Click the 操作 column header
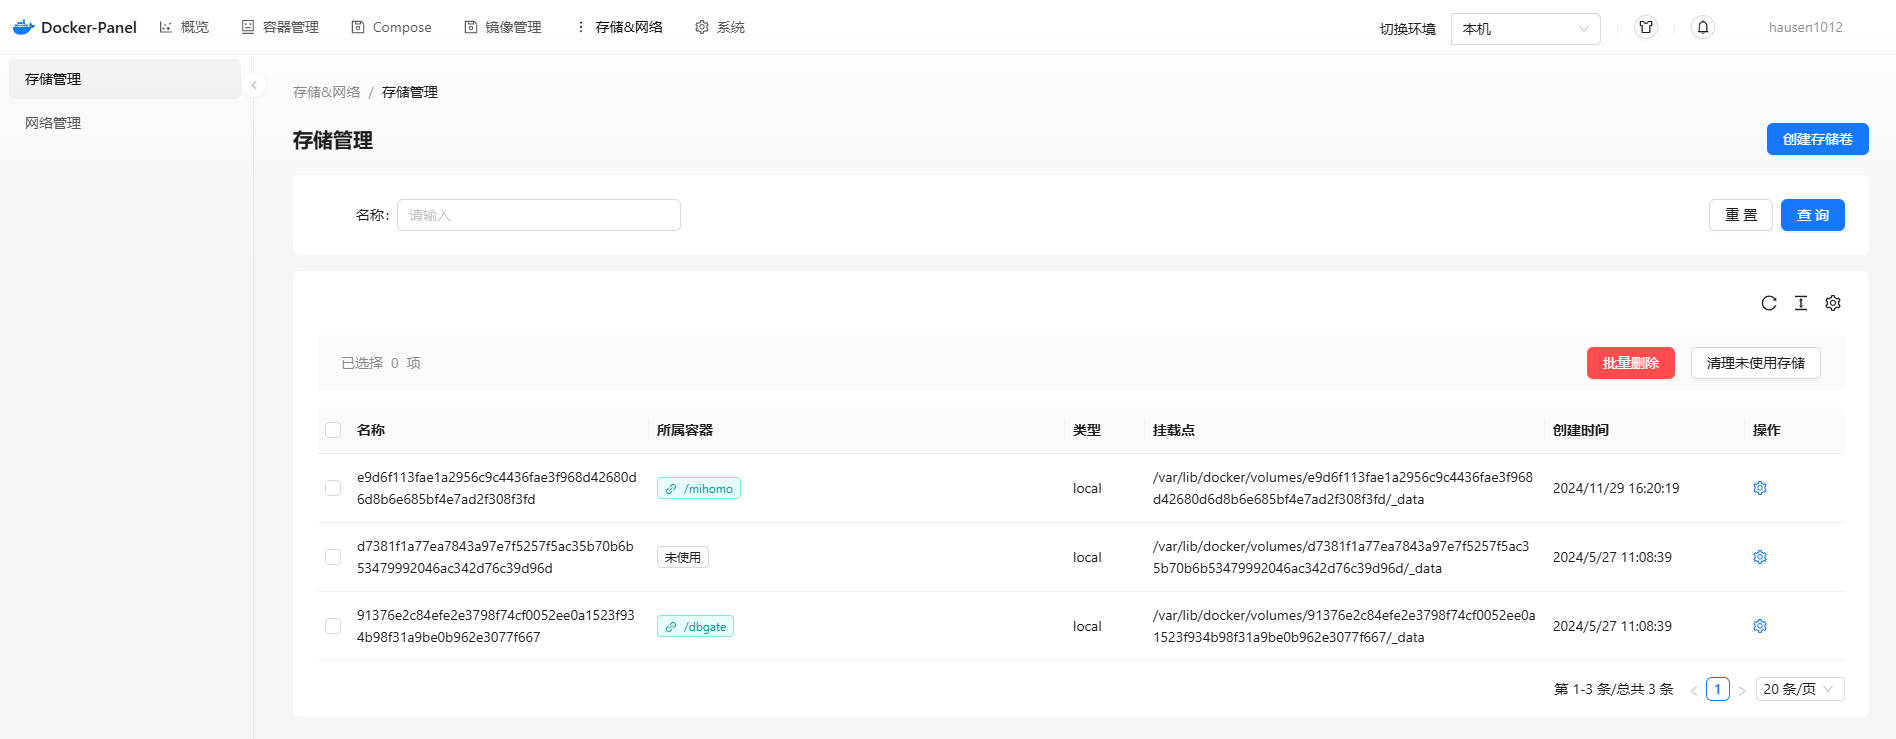 [x=1767, y=430]
